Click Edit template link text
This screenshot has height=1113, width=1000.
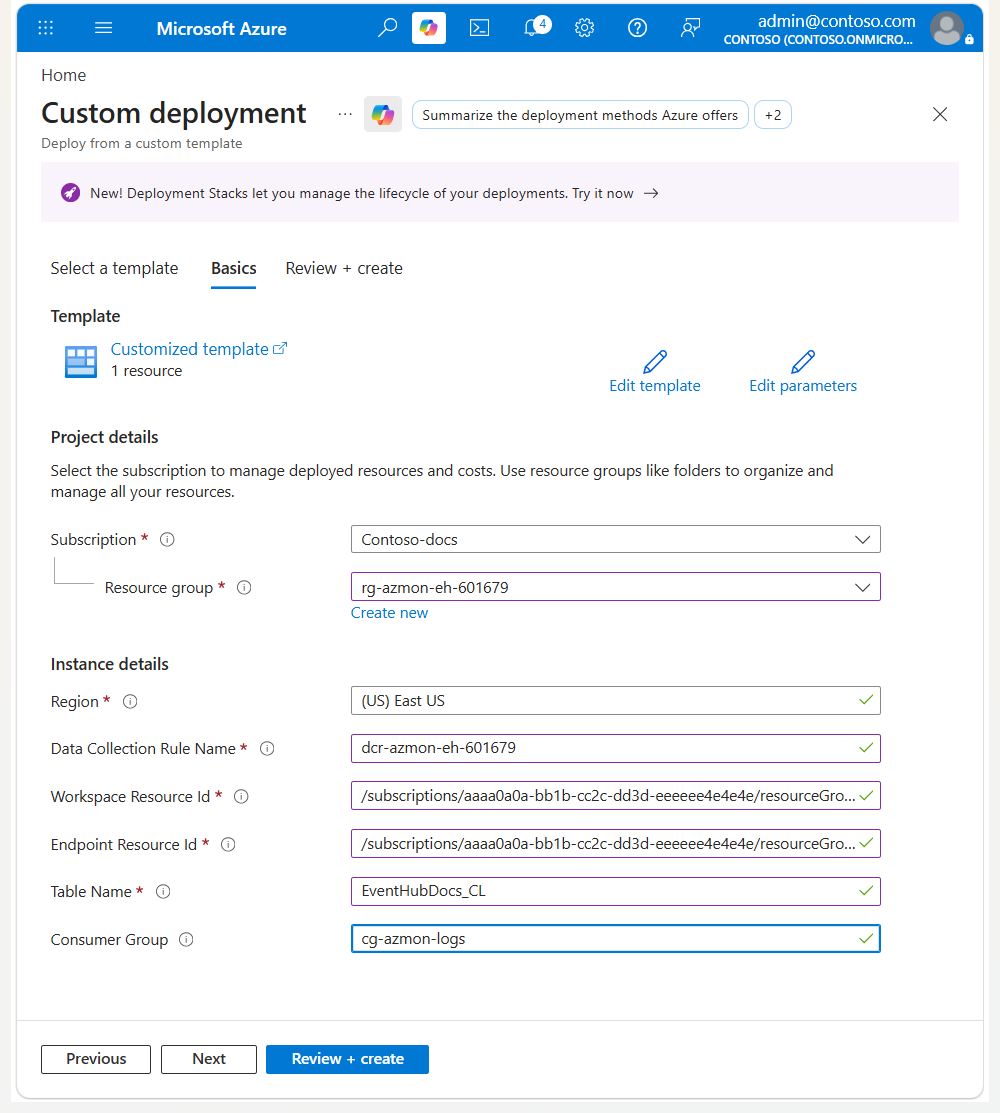click(654, 385)
